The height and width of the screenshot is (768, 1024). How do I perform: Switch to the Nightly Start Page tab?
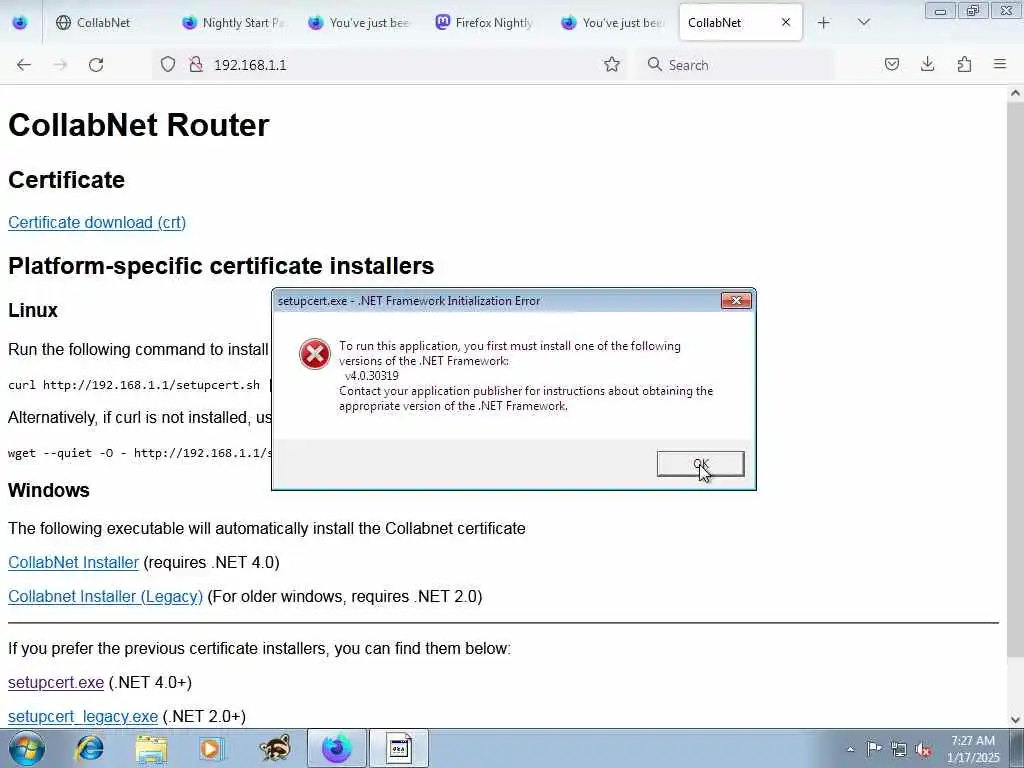tap(234, 22)
